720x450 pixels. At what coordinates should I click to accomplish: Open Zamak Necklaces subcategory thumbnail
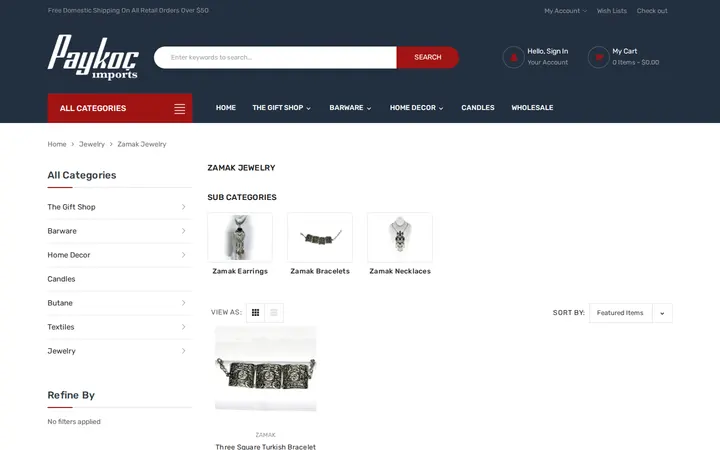coord(400,237)
